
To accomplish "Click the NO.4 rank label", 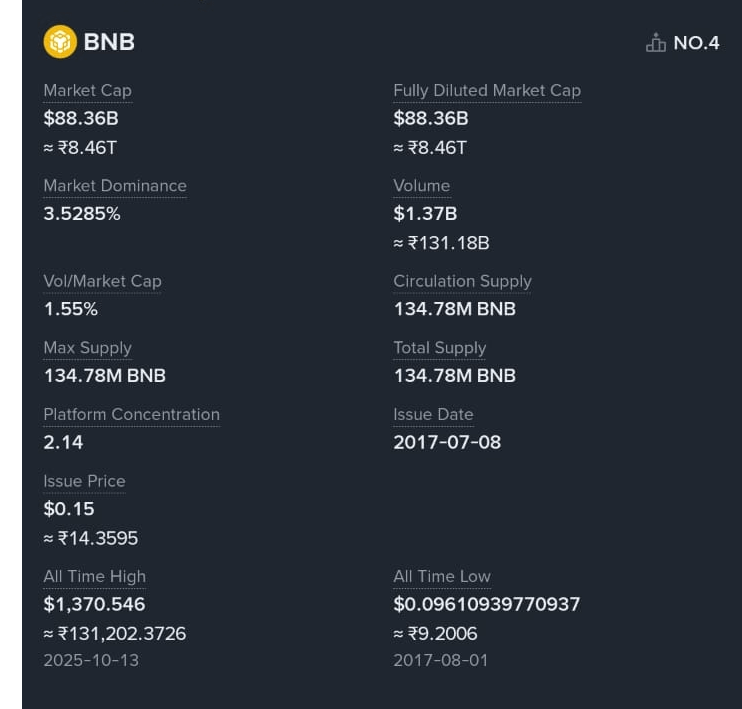I will [x=696, y=43].
